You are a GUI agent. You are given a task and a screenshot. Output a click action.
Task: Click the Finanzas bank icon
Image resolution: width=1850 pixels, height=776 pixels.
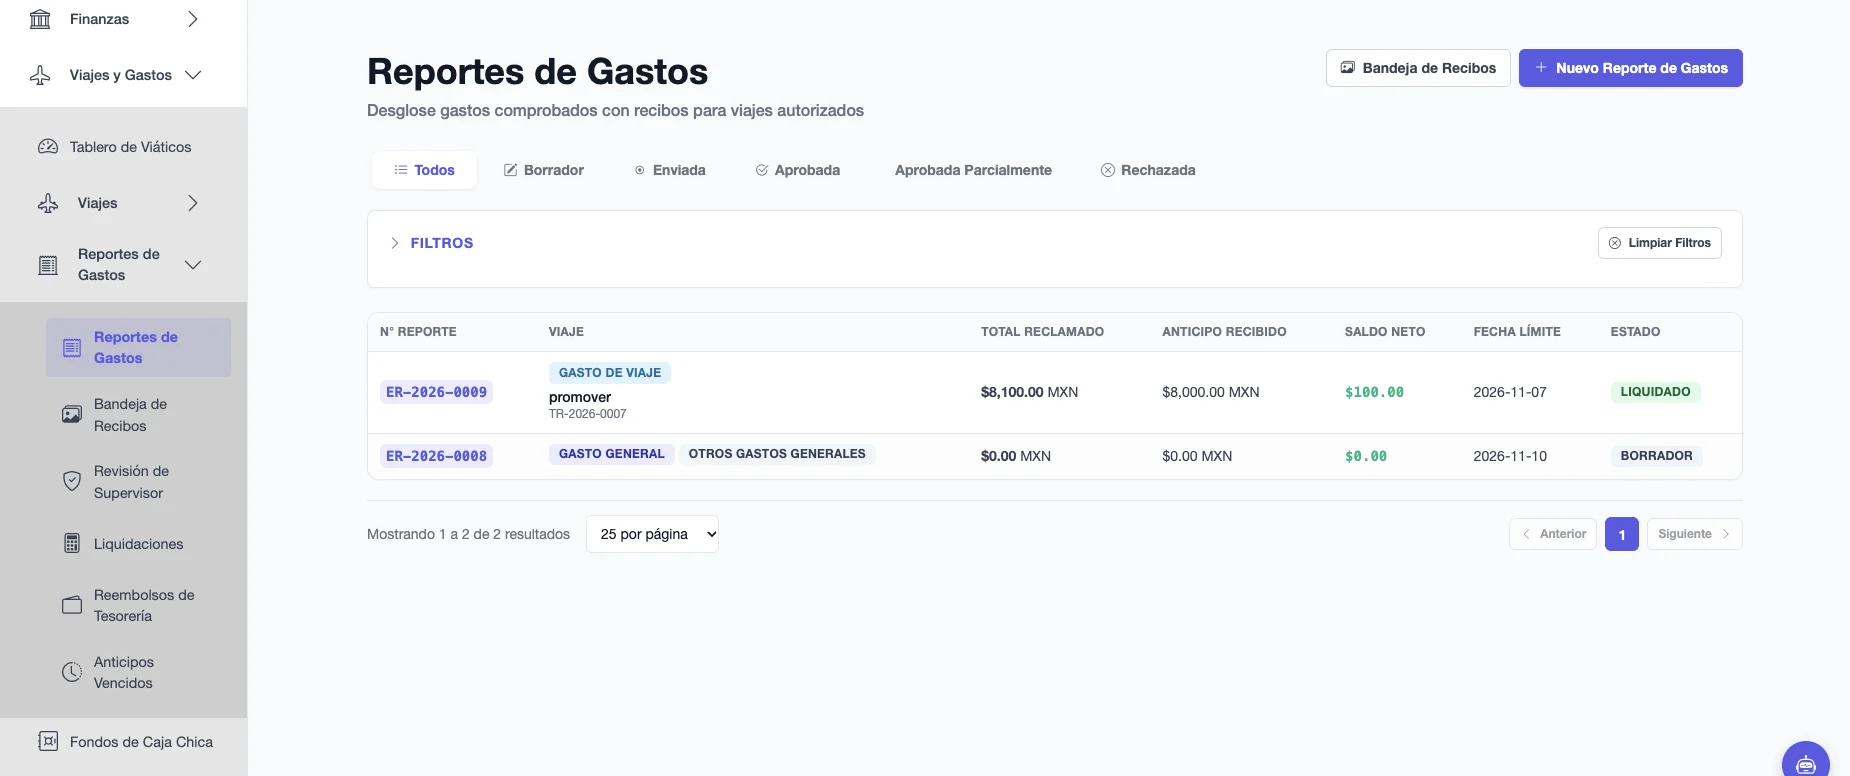click(40, 19)
